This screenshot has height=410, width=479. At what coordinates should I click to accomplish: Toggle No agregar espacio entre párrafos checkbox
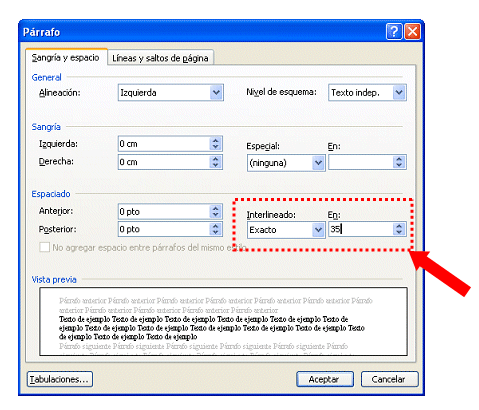click(44, 247)
